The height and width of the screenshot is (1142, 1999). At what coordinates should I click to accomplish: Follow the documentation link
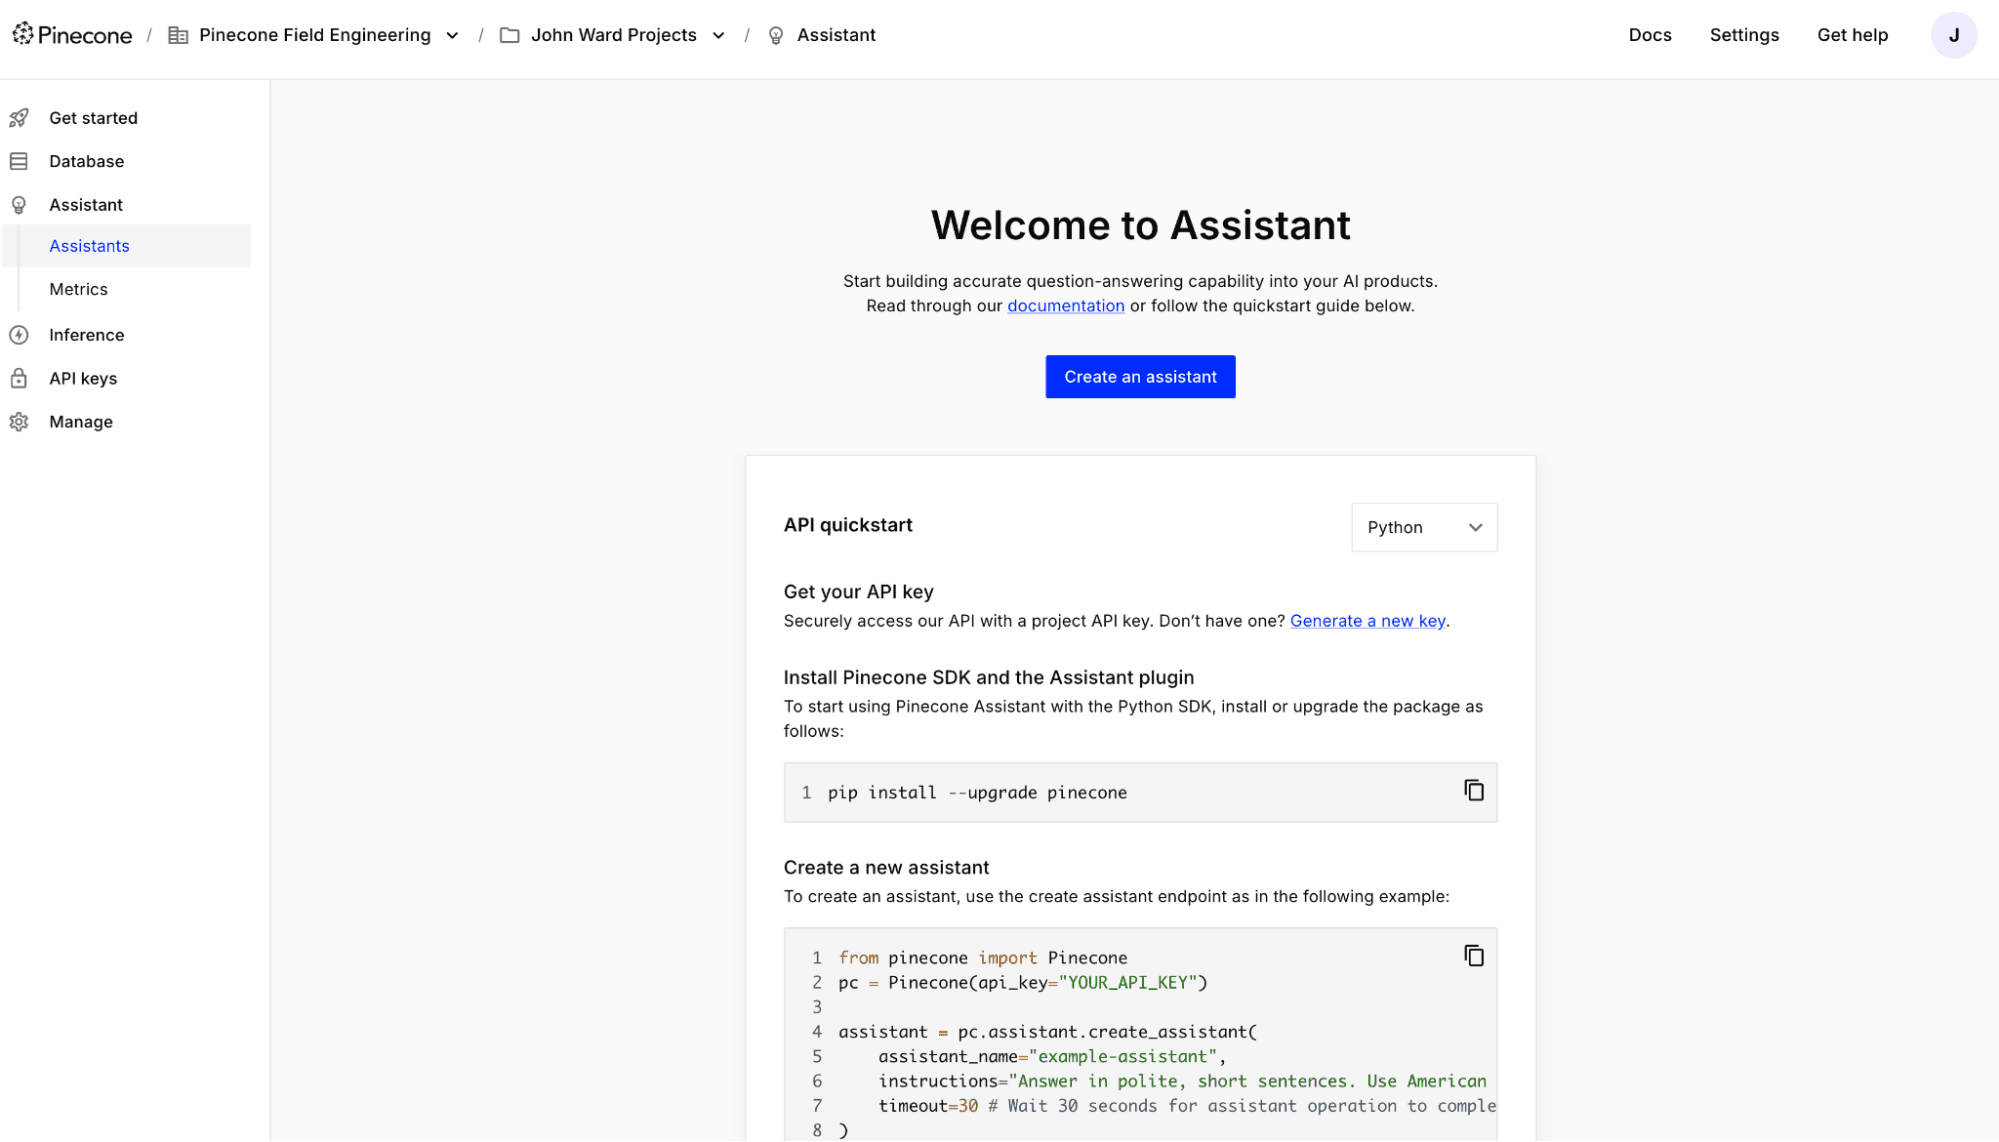[1065, 306]
